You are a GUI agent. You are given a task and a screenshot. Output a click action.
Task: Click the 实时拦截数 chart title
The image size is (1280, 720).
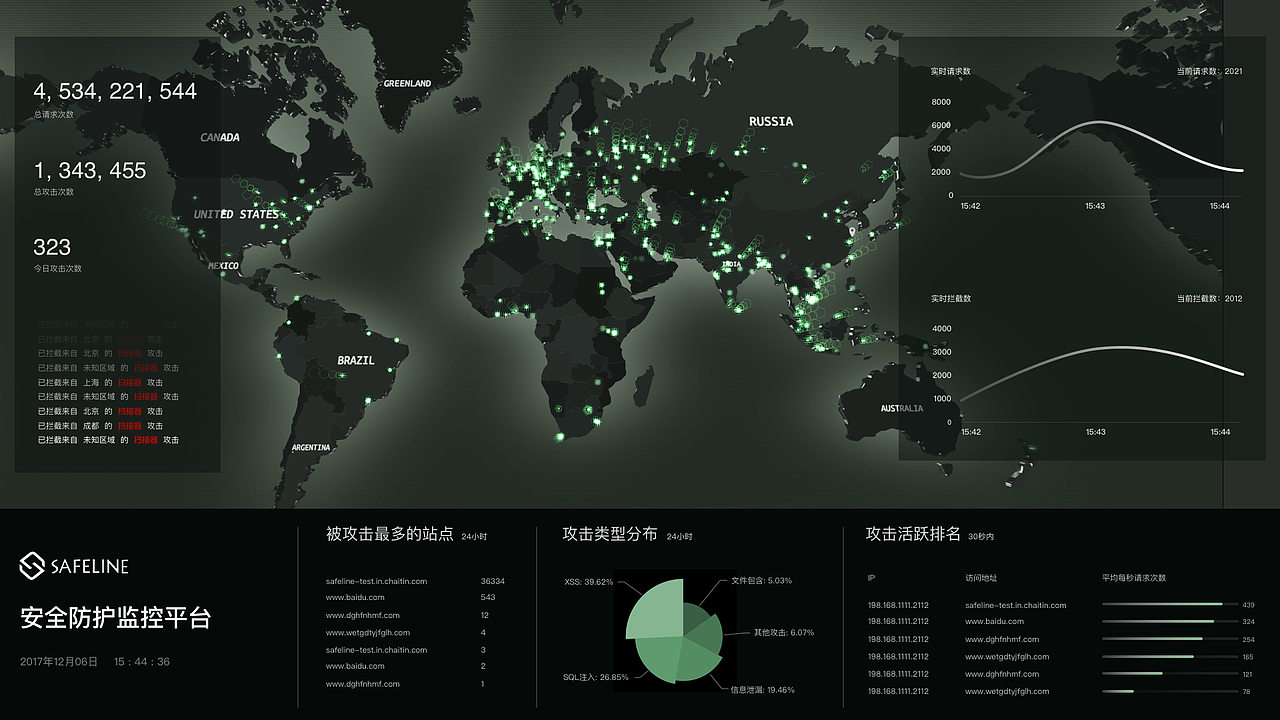coord(950,298)
